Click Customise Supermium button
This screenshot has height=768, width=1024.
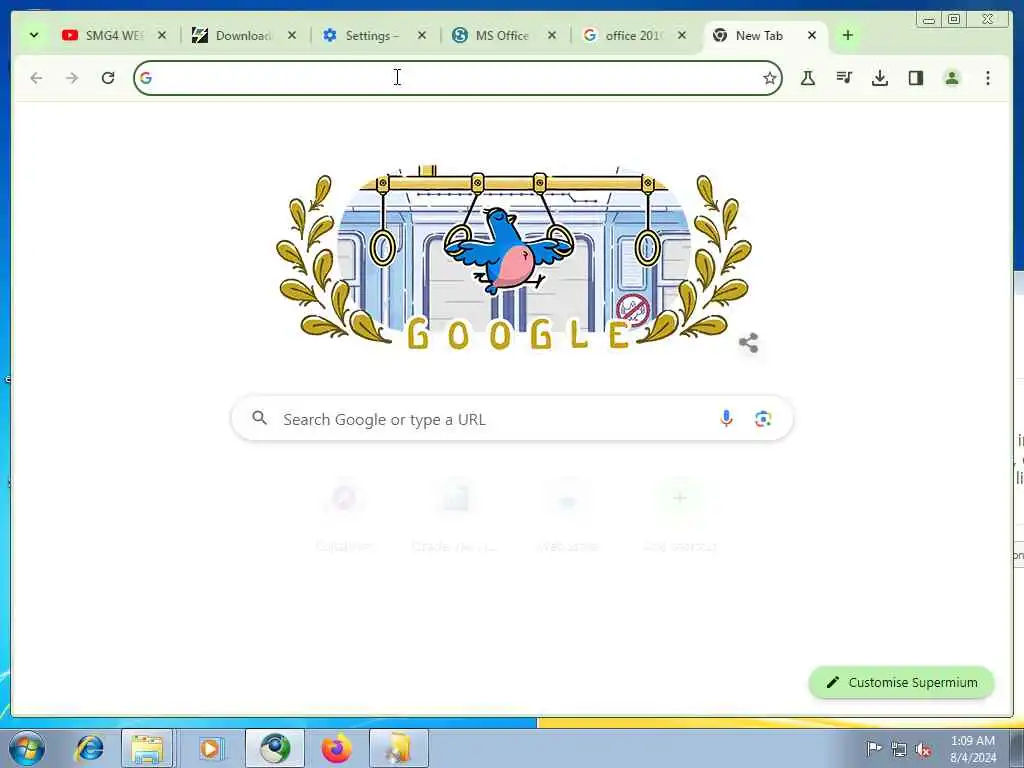(x=901, y=682)
